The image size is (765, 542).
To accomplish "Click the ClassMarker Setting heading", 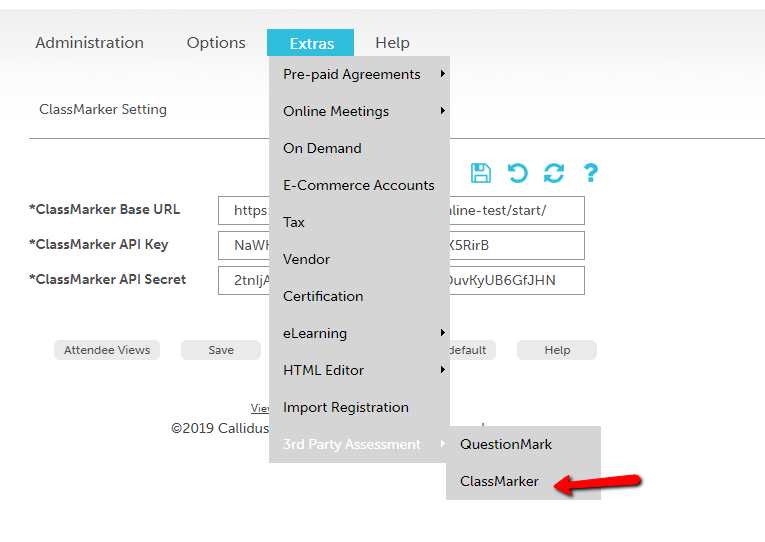I will pyautogui.click(x=103, y=109).
